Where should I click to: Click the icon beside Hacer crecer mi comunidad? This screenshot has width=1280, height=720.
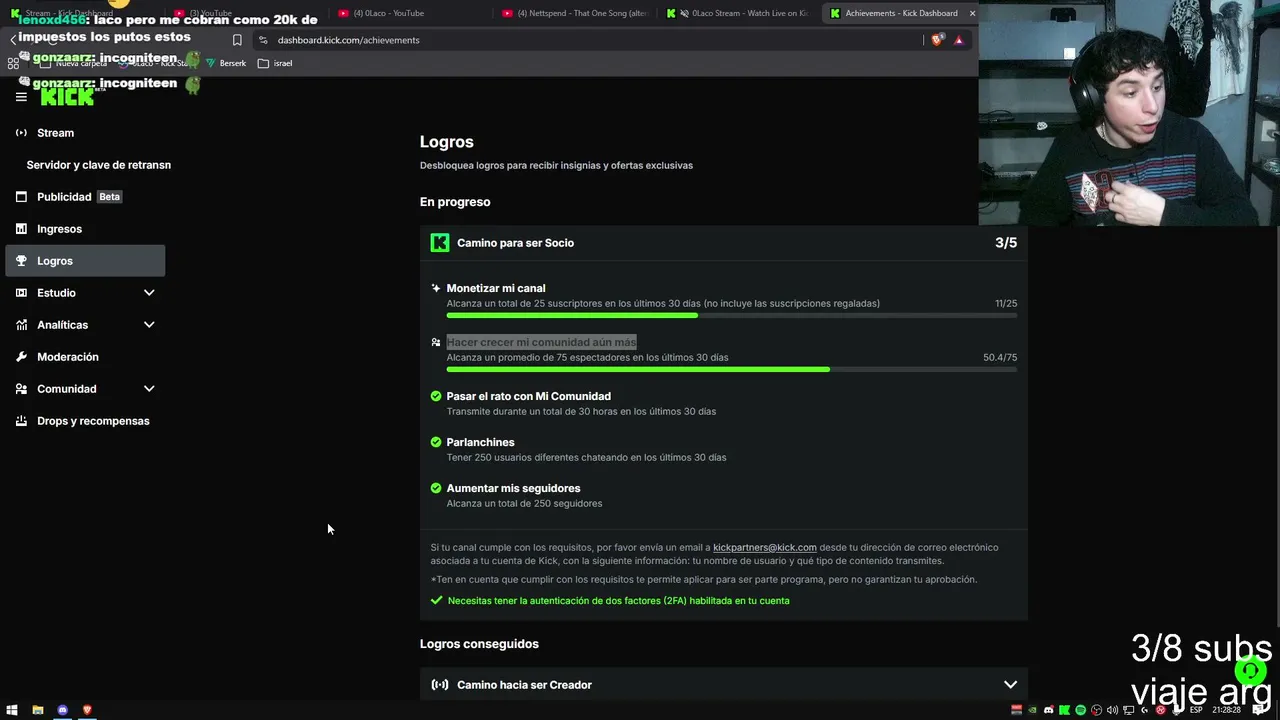pyautogui.click(x=436, y=342)
